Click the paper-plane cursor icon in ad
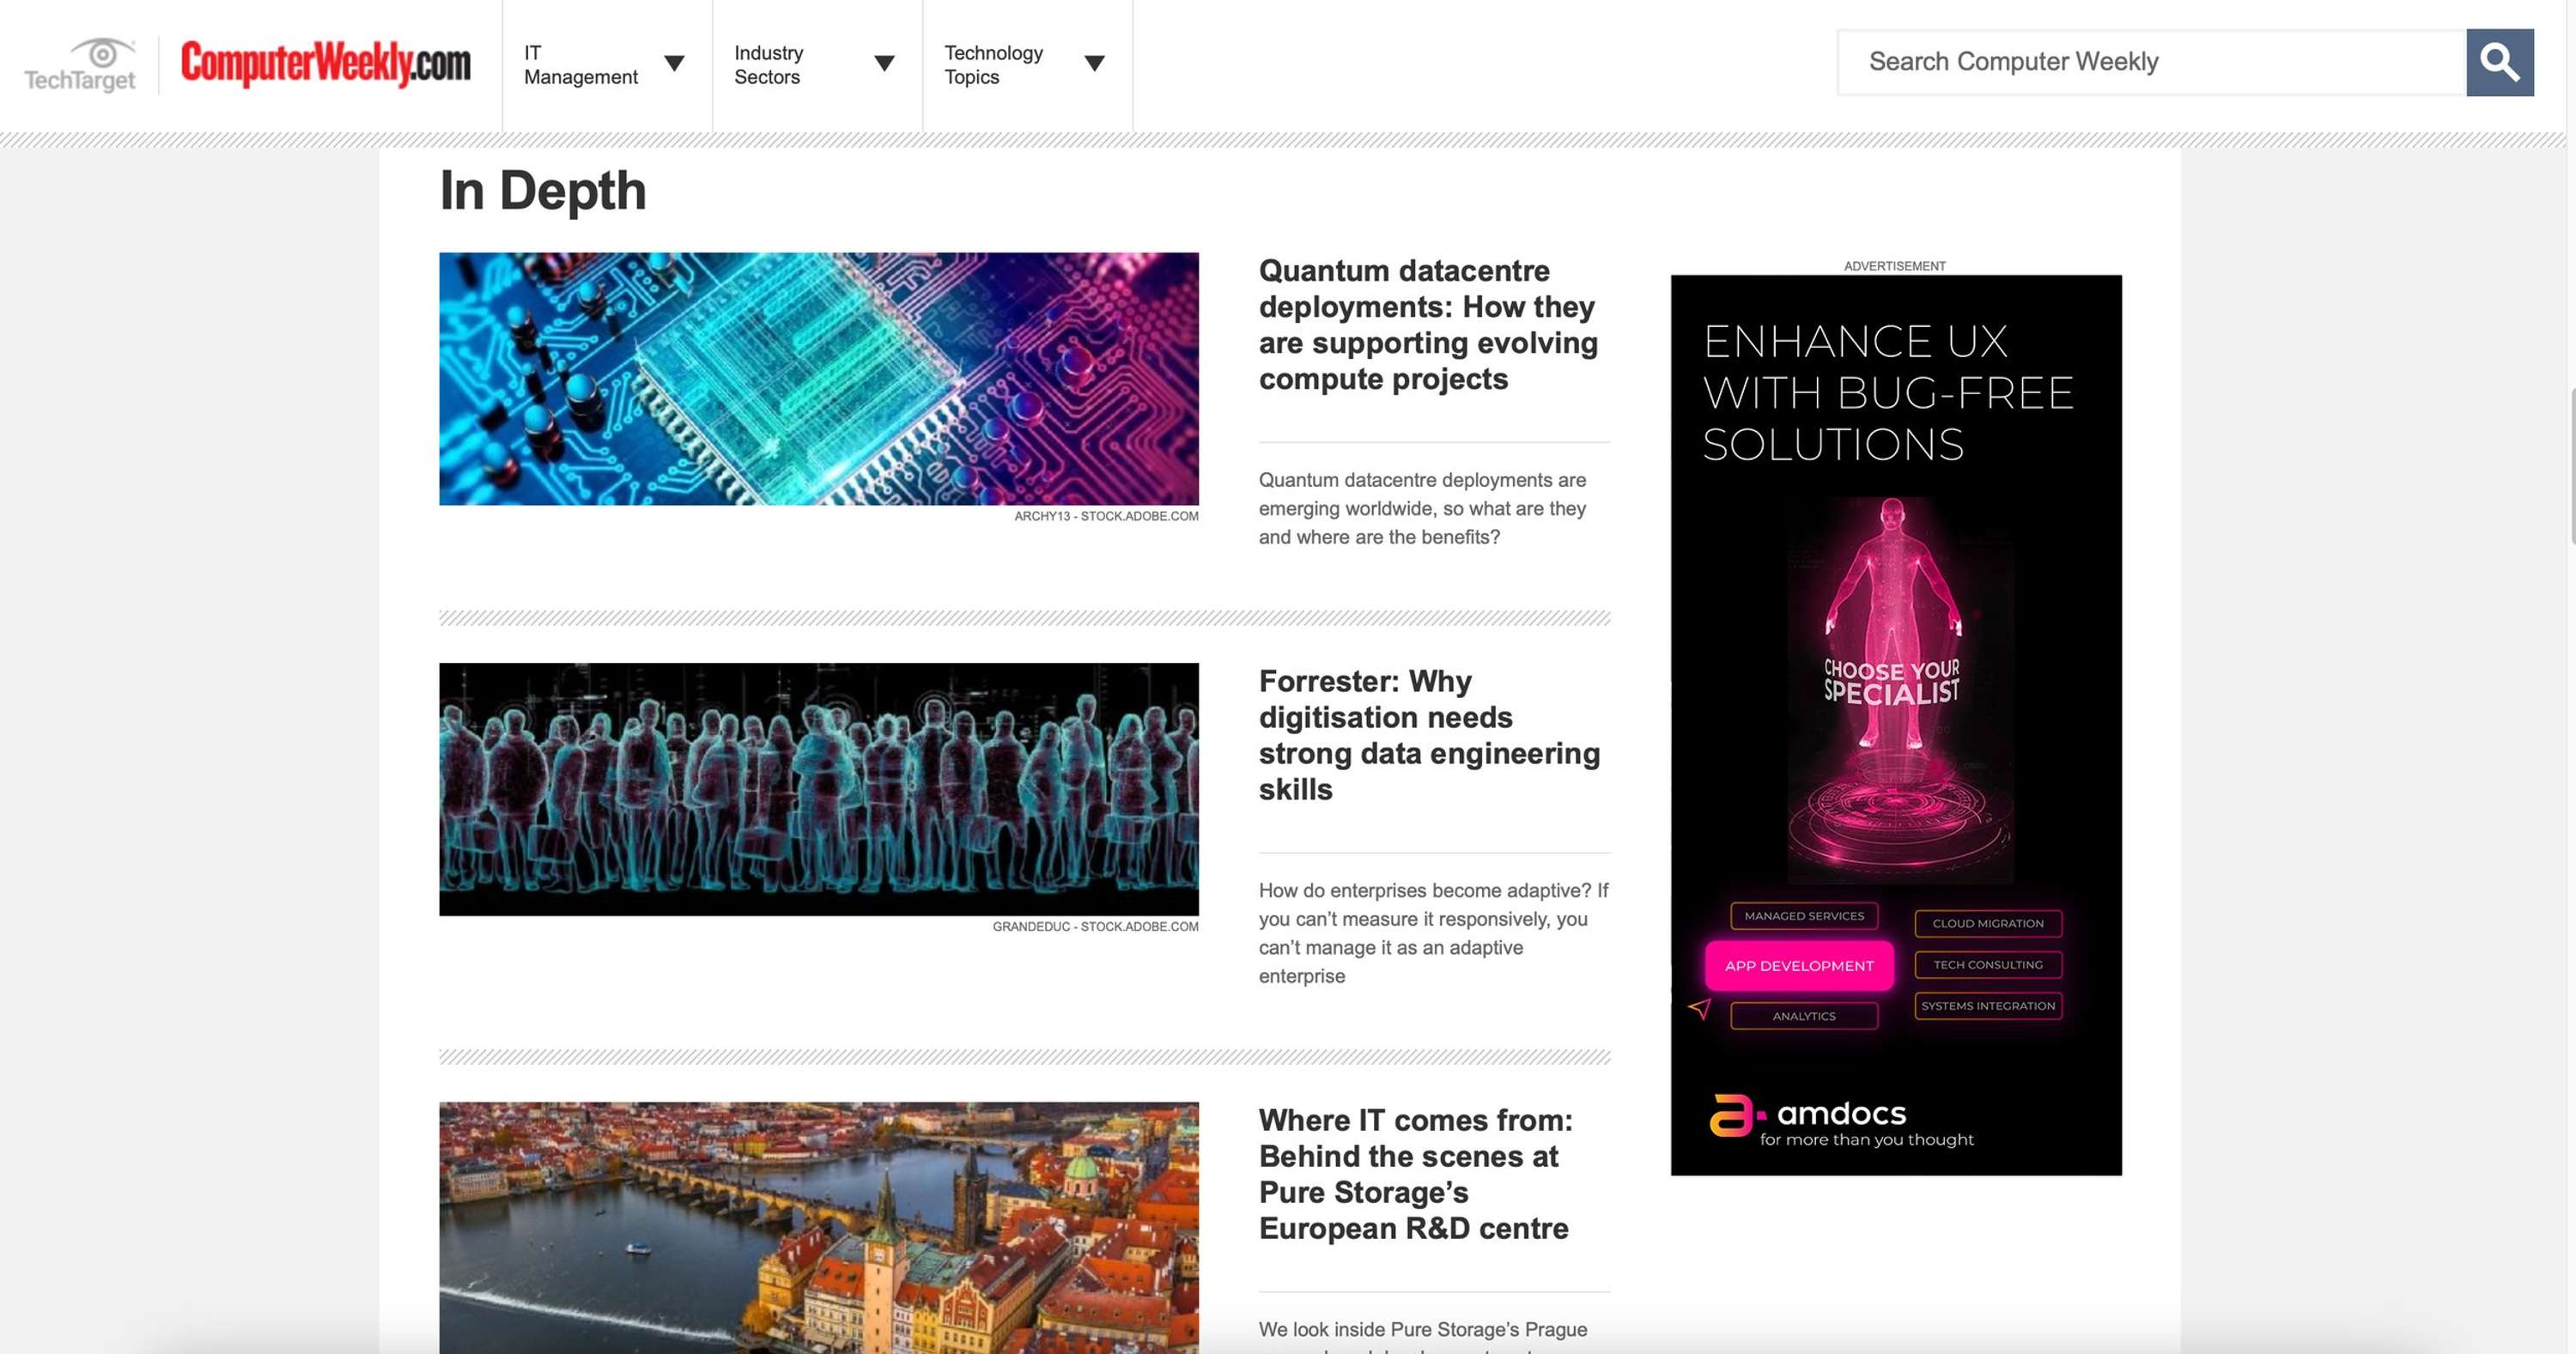This screenshot has width=2576, height=1354. tap(1699, 1008)
